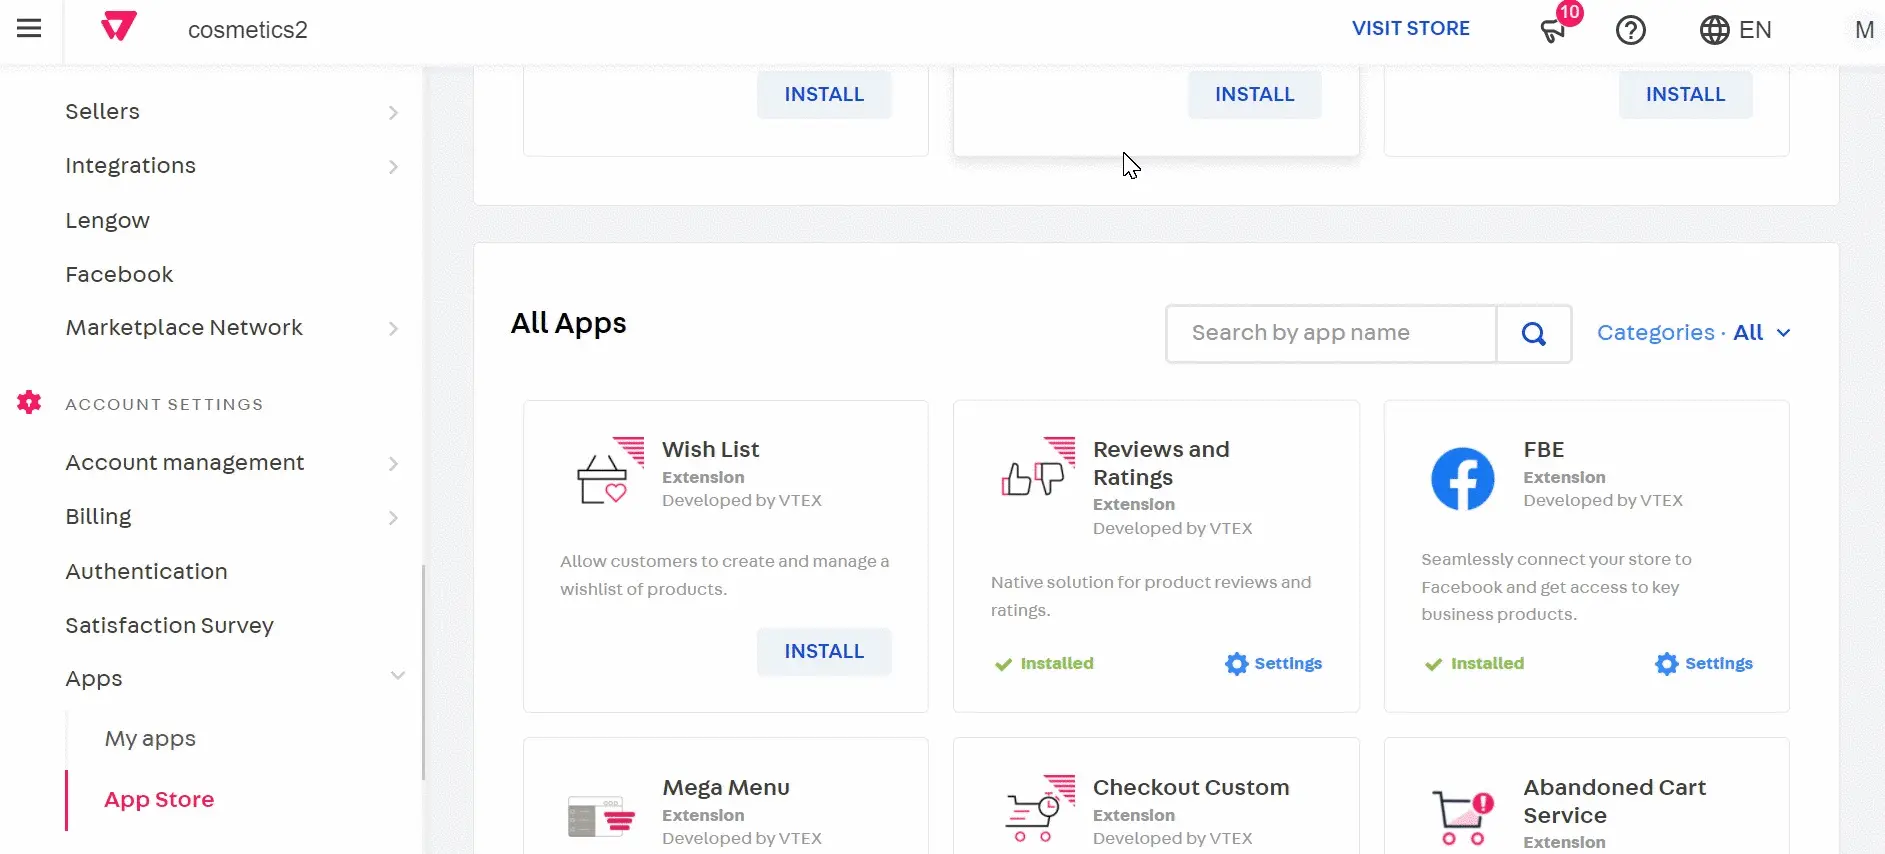The height and width of the screenshot is (854, 1885).
Task: Expand the Billing submenu chevron
Action: pos(393,518)
